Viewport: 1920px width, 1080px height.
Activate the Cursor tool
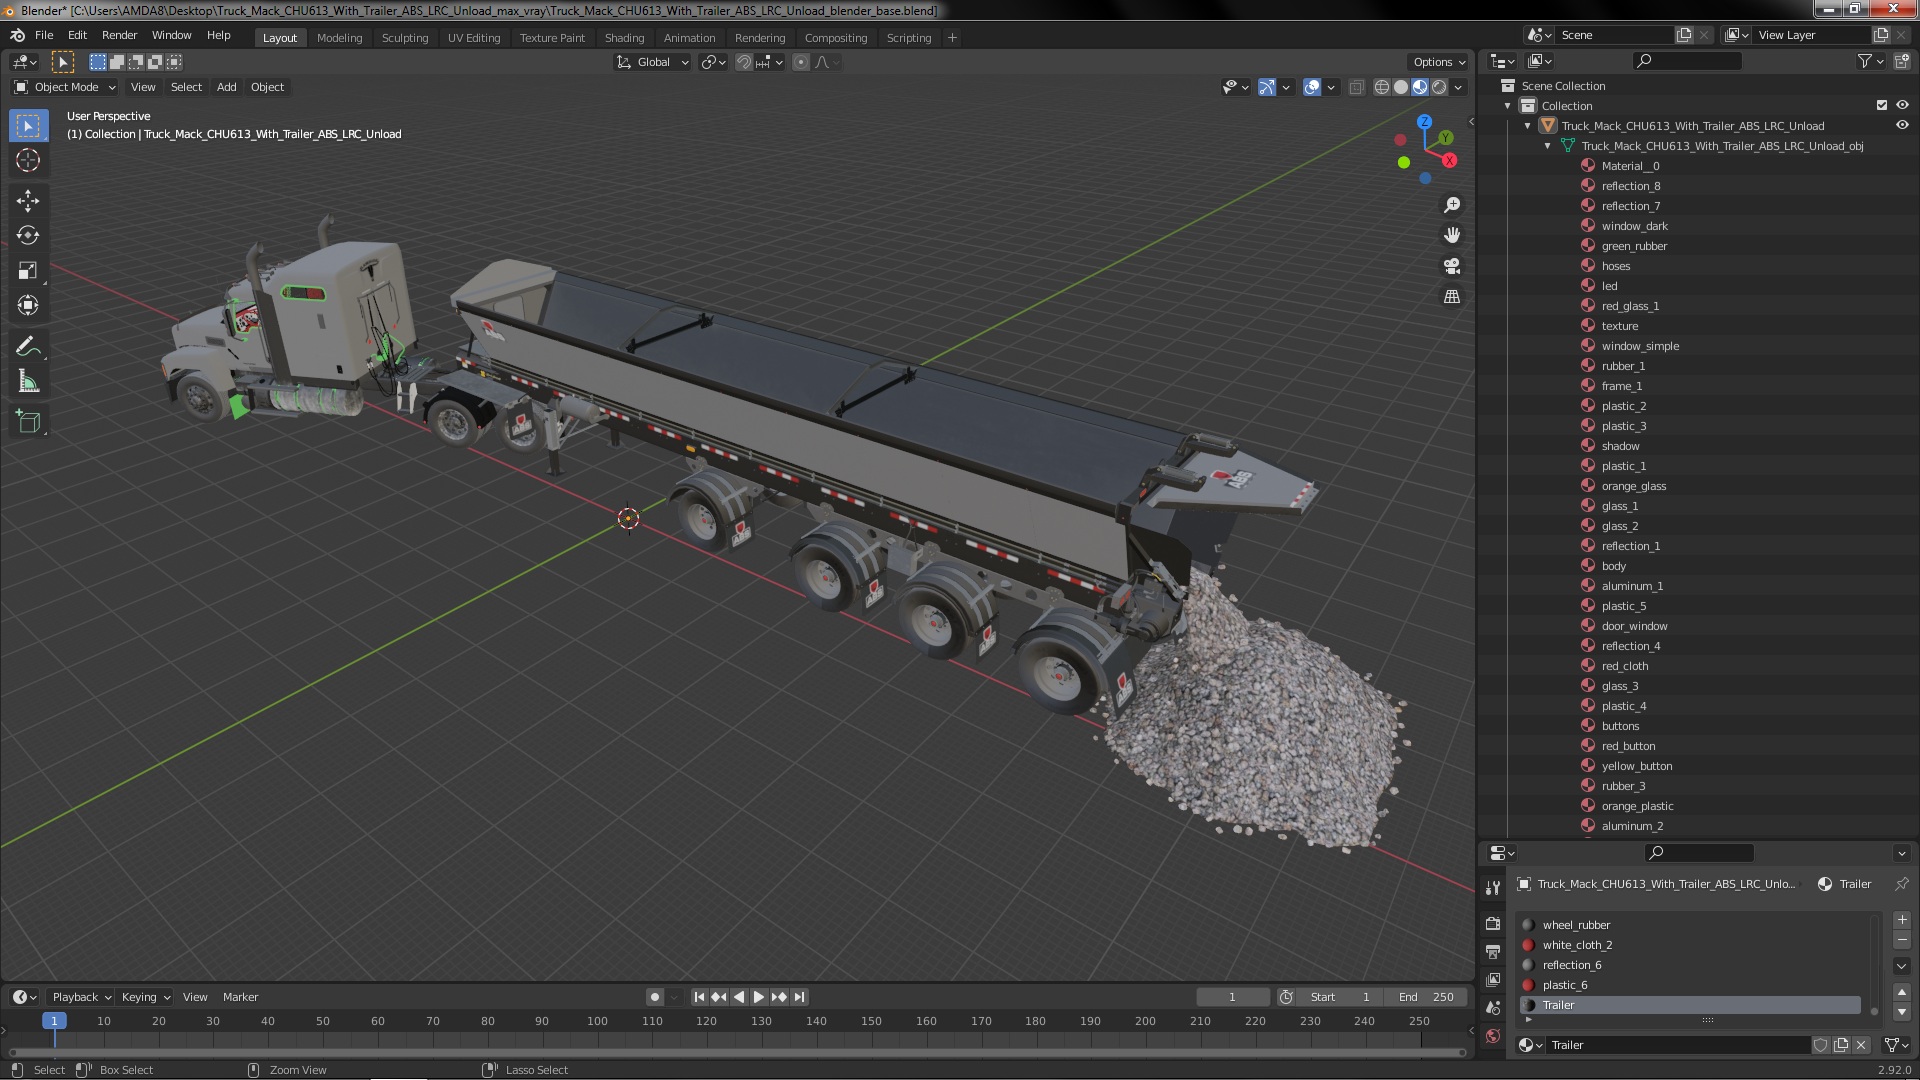coord(28,160)
